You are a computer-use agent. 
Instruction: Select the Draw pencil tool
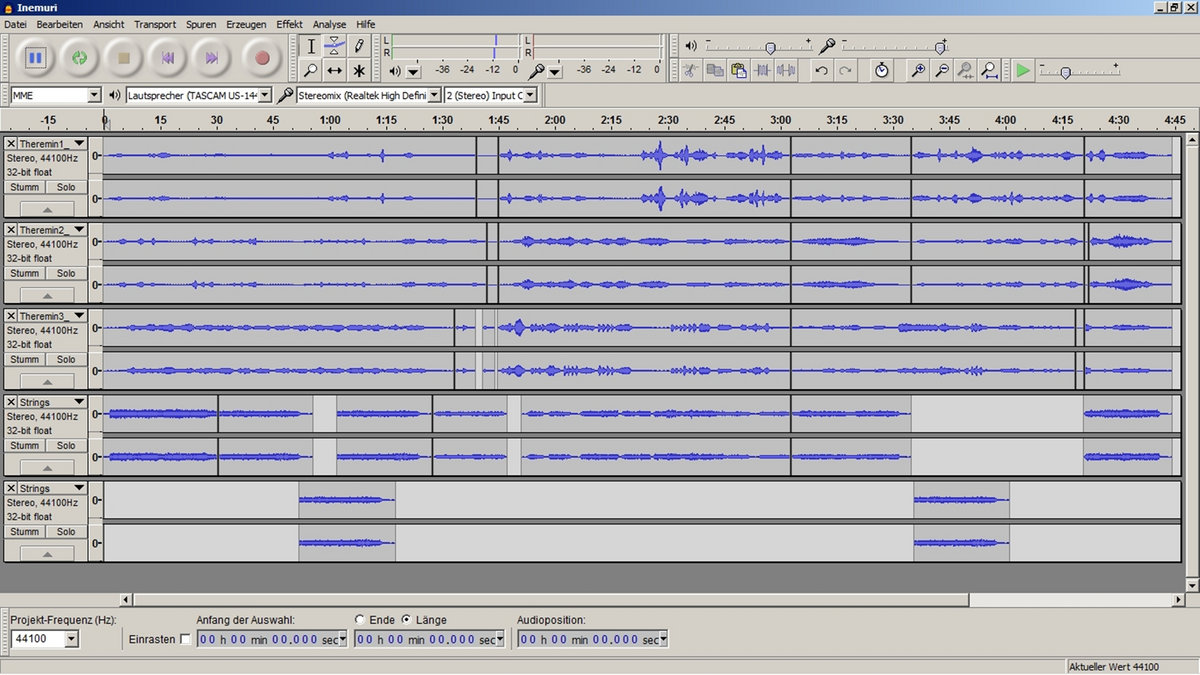pyautogui.click(x=359, y=46)
